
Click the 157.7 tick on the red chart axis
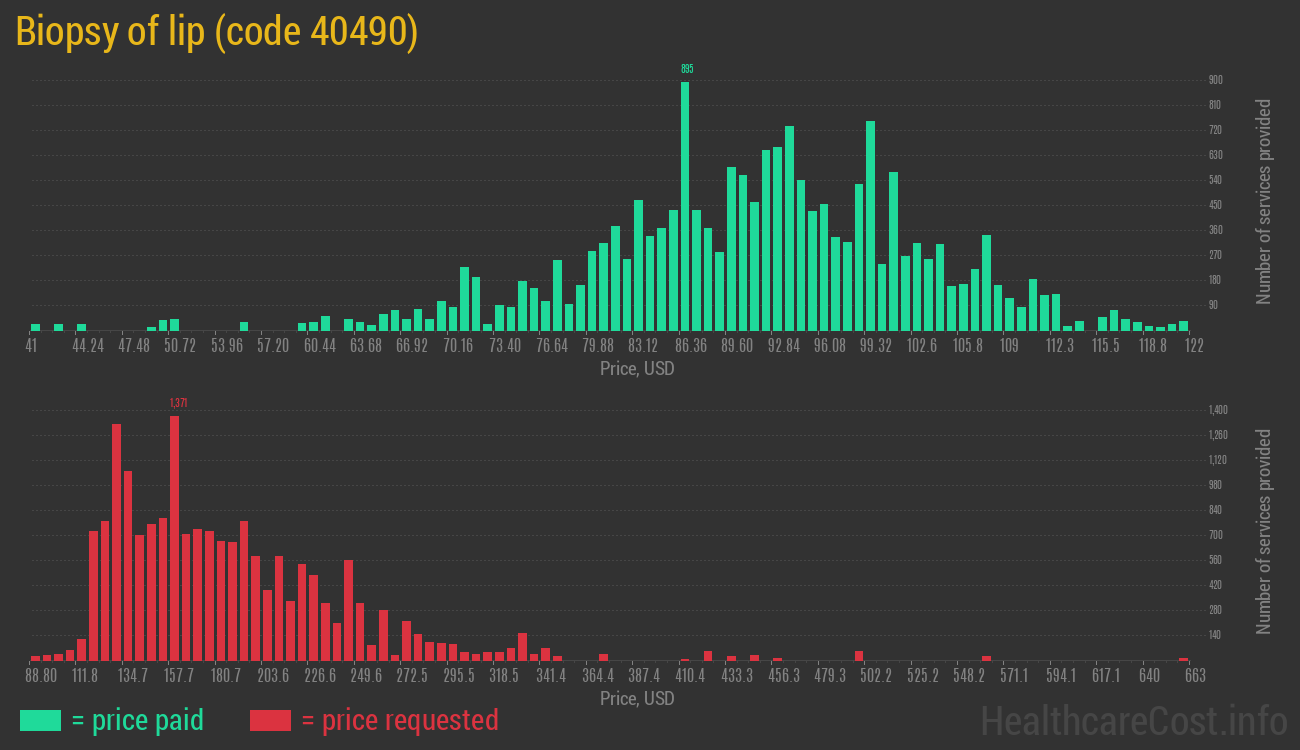tap(179, 676)
